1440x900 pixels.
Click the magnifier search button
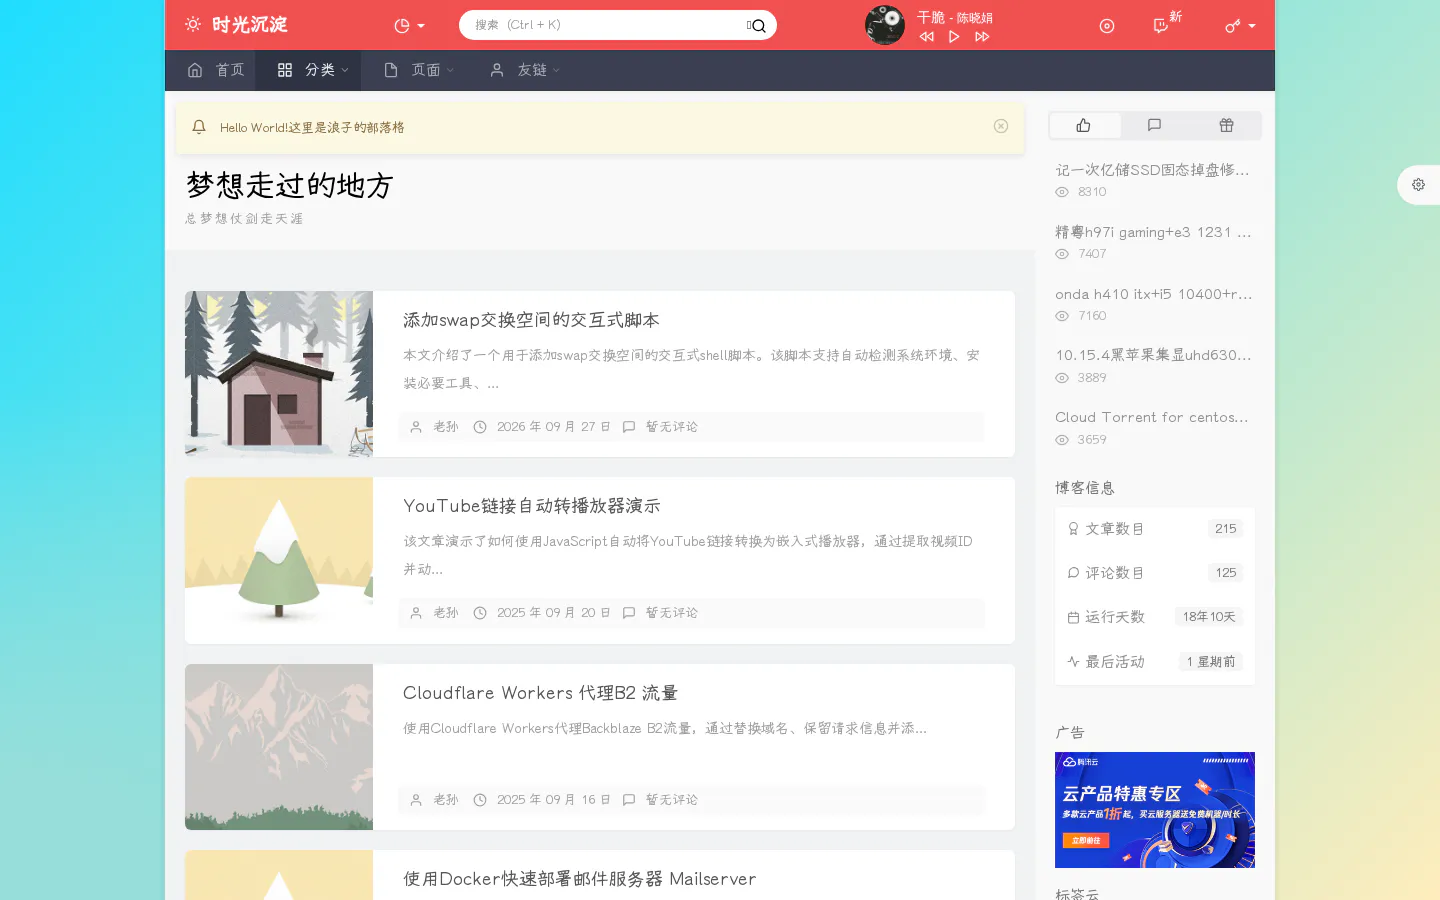coord(758,26)
